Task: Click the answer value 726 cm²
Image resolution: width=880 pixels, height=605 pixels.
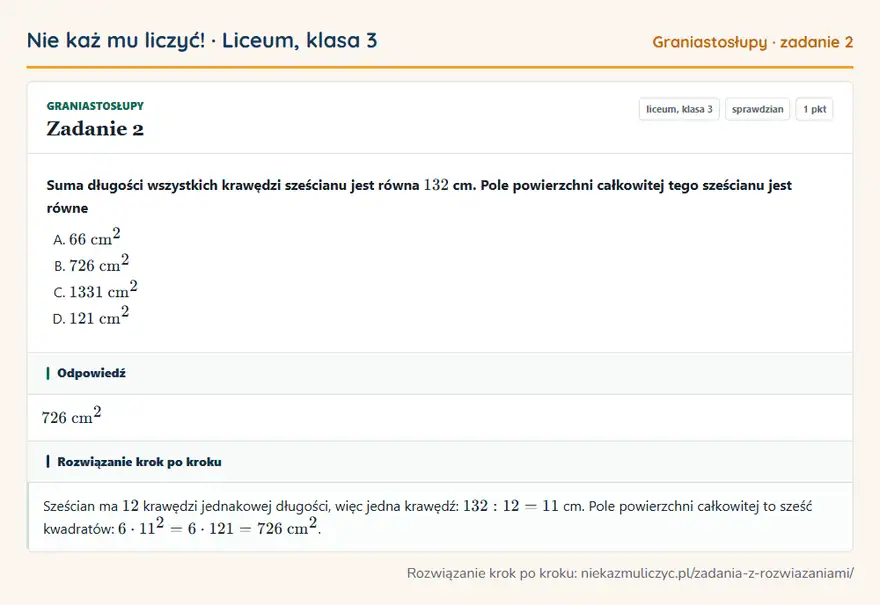Action: pyautogui.click(x=71, y=416)
